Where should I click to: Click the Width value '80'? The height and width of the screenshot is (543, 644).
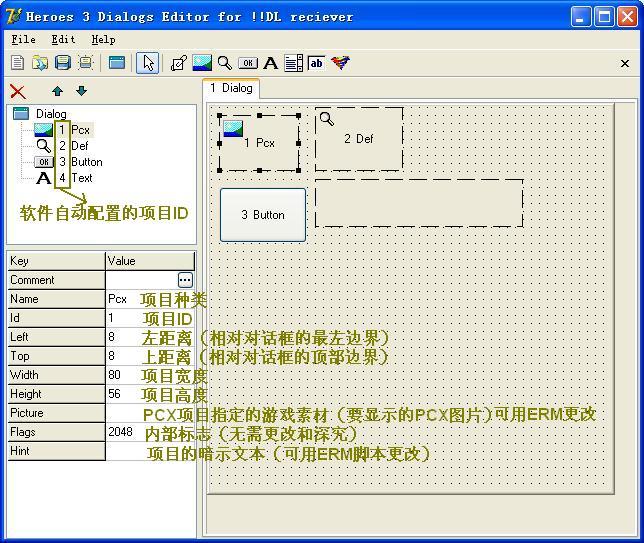tap(115, 375)
